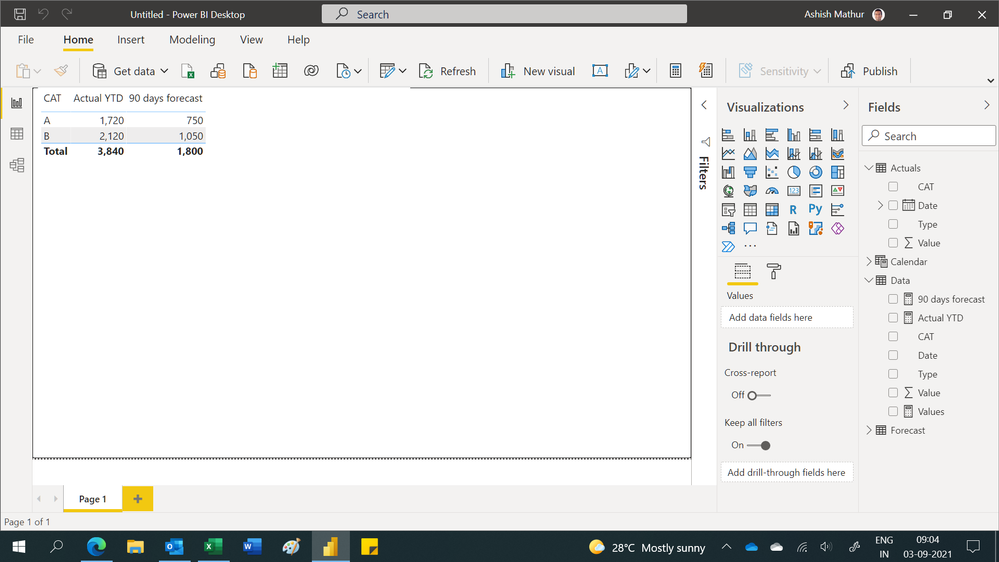This screenshot has width=999, height=562.
Task: Select the Card visualization
Action: click(793, 191)
